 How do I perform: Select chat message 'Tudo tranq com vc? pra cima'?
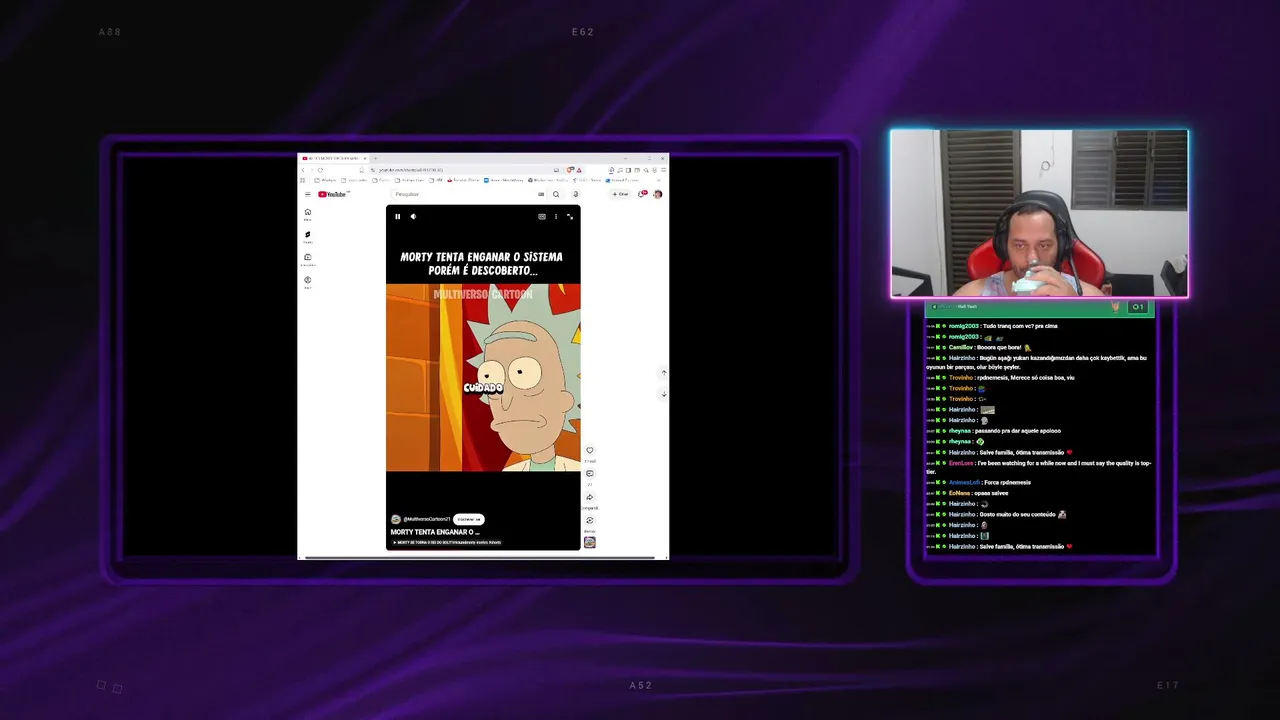point(1020,326)
